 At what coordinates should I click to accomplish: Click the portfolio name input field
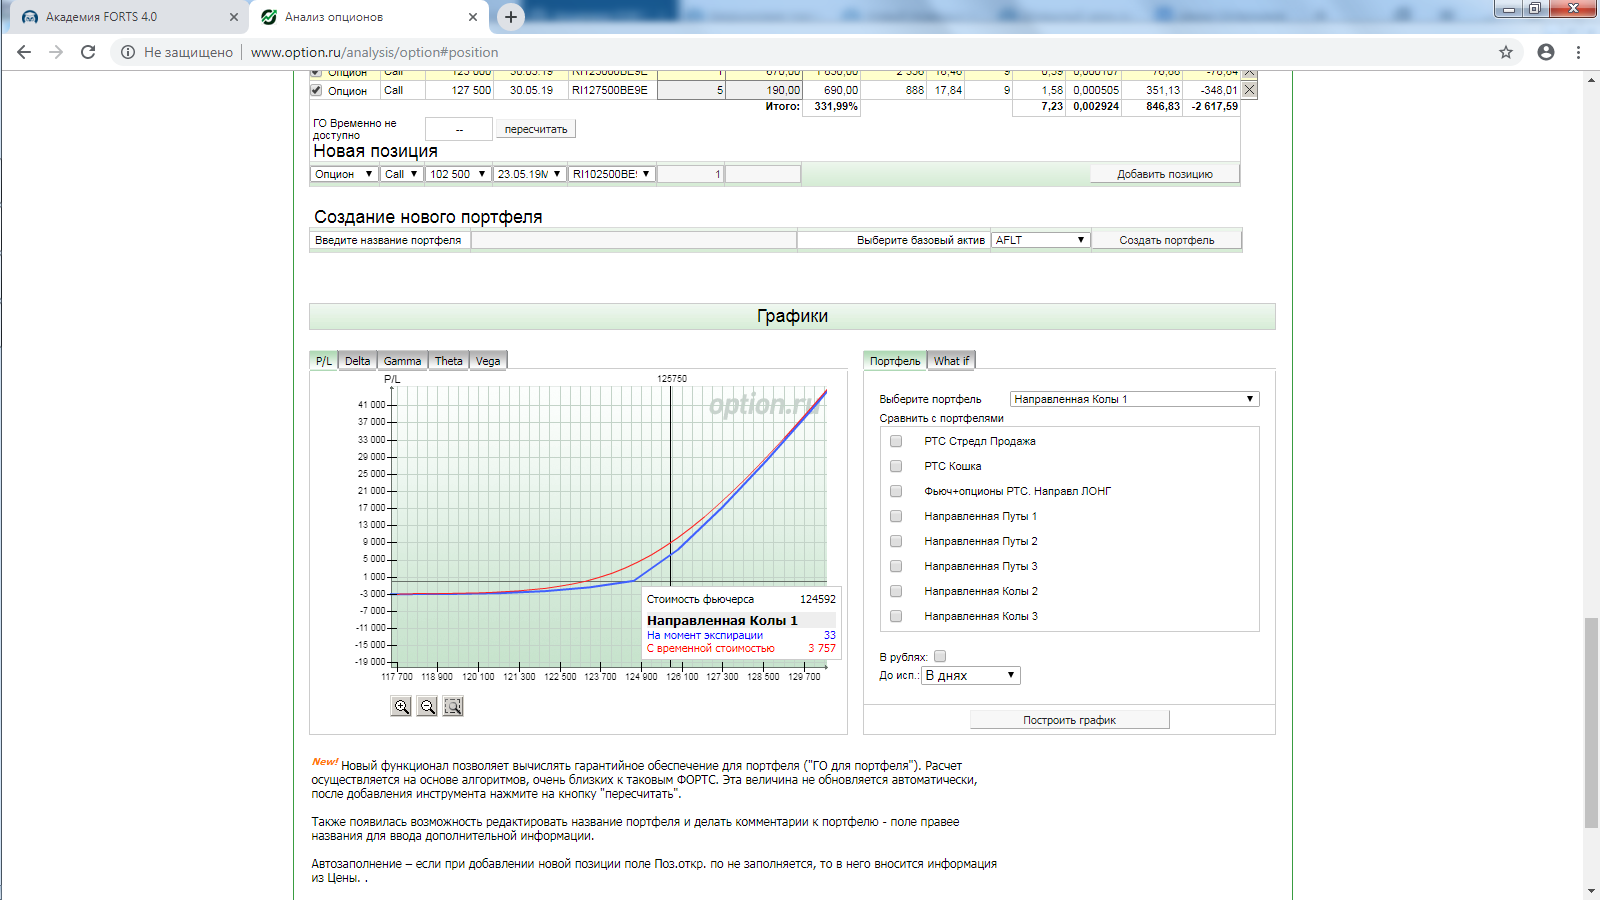633,240
